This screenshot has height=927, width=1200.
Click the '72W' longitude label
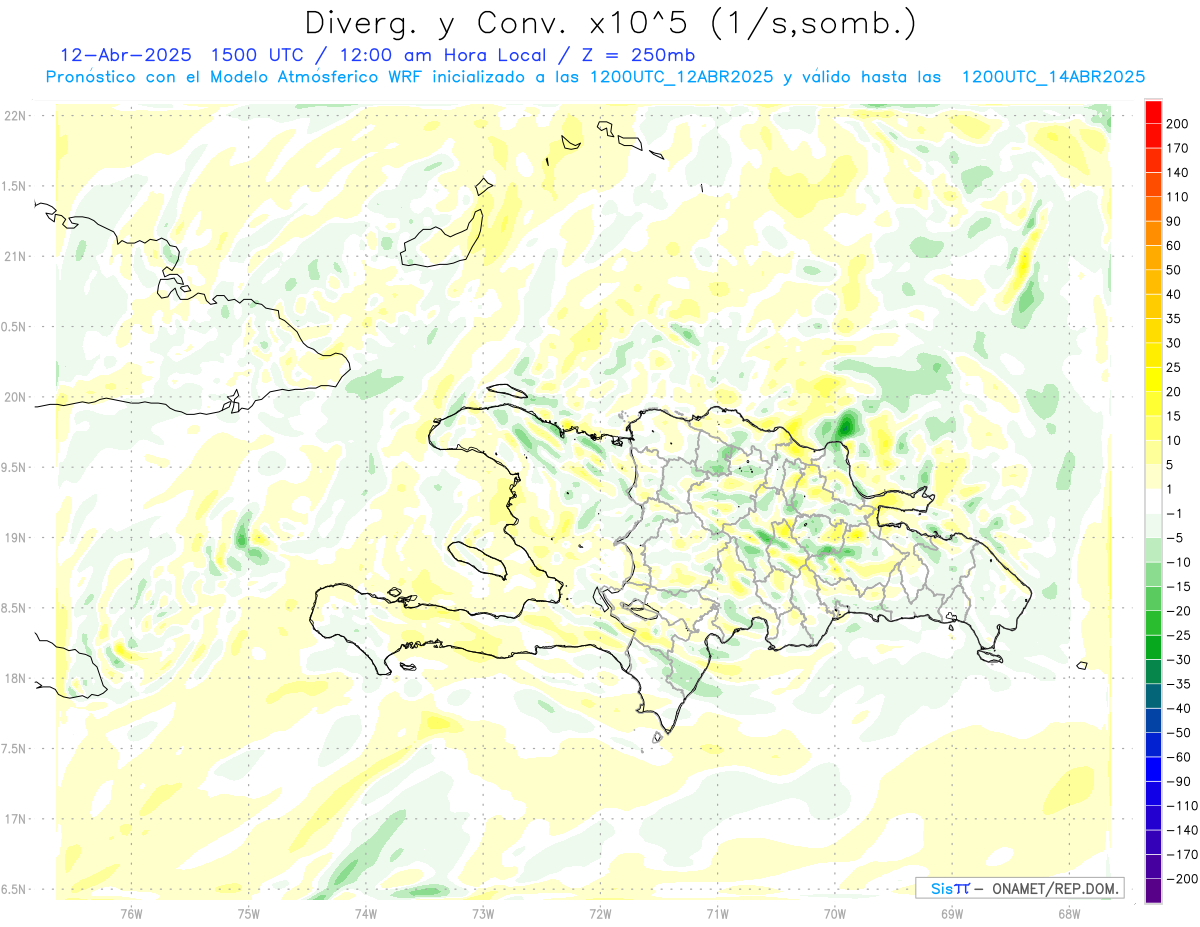pyautogui.click(x=600, y=913)
